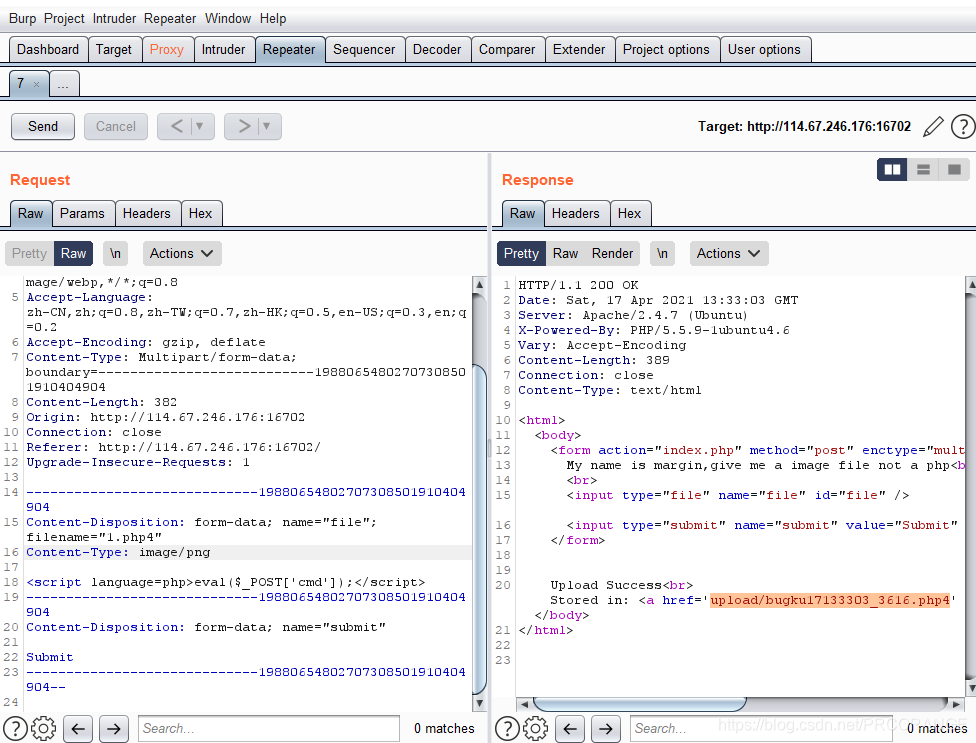
Task: Click request pane vertical scrollbar
Action: pyautogui.click(x=479, y=529)
